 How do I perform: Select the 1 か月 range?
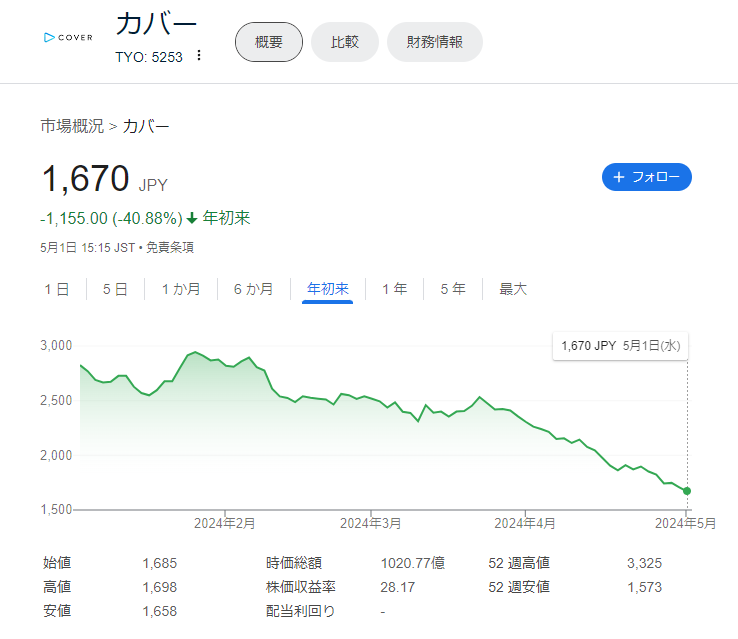point(181,289)
